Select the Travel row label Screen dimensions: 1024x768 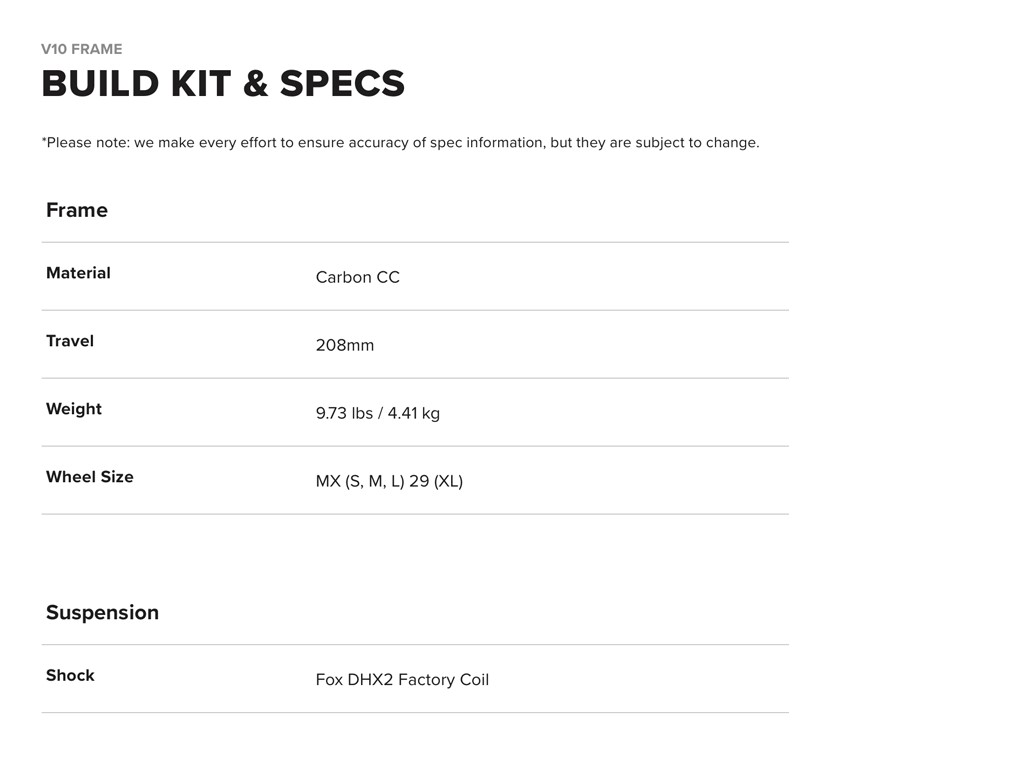point(70,341)
